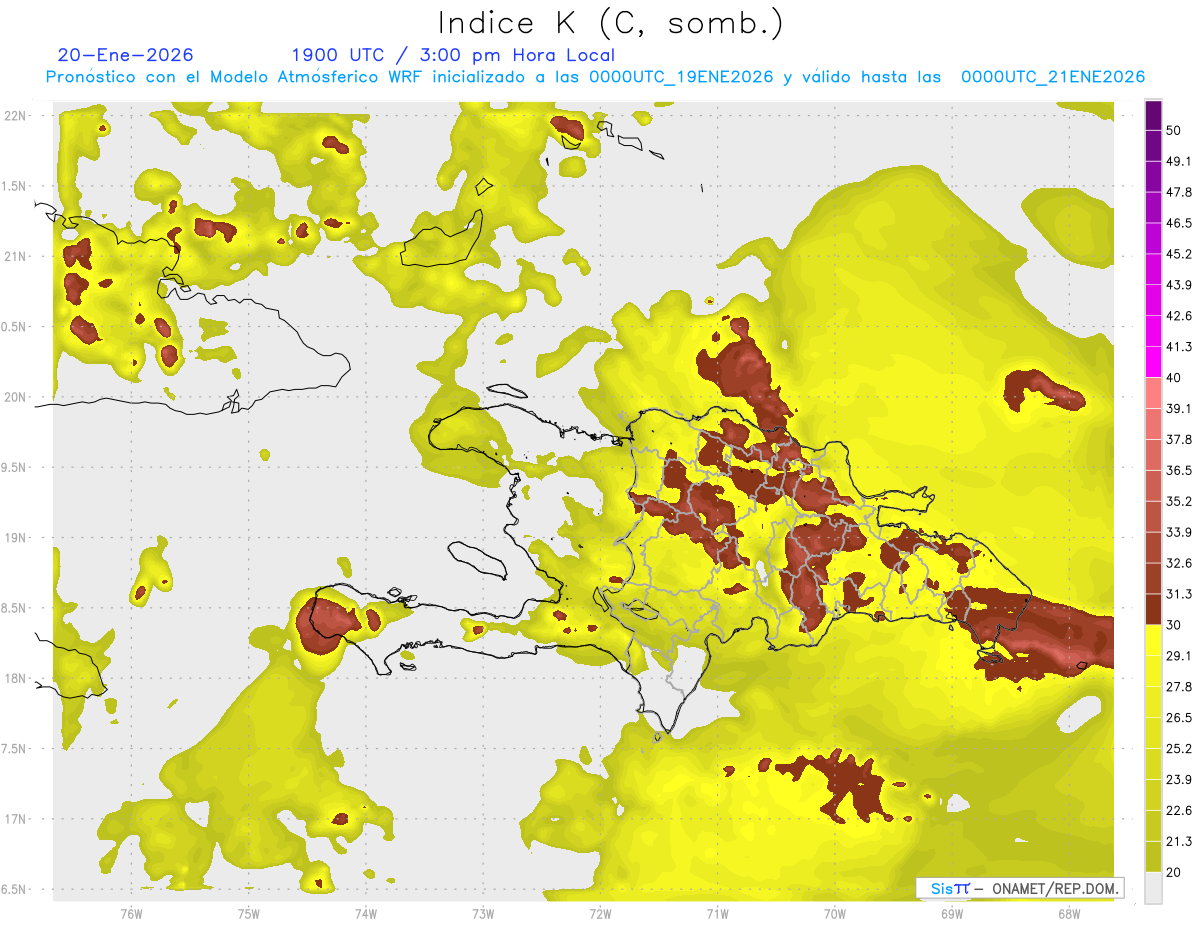Select the date text '20-Ene-2026'
This screenshot has height=927, width=1200.
tap(126, 55)
